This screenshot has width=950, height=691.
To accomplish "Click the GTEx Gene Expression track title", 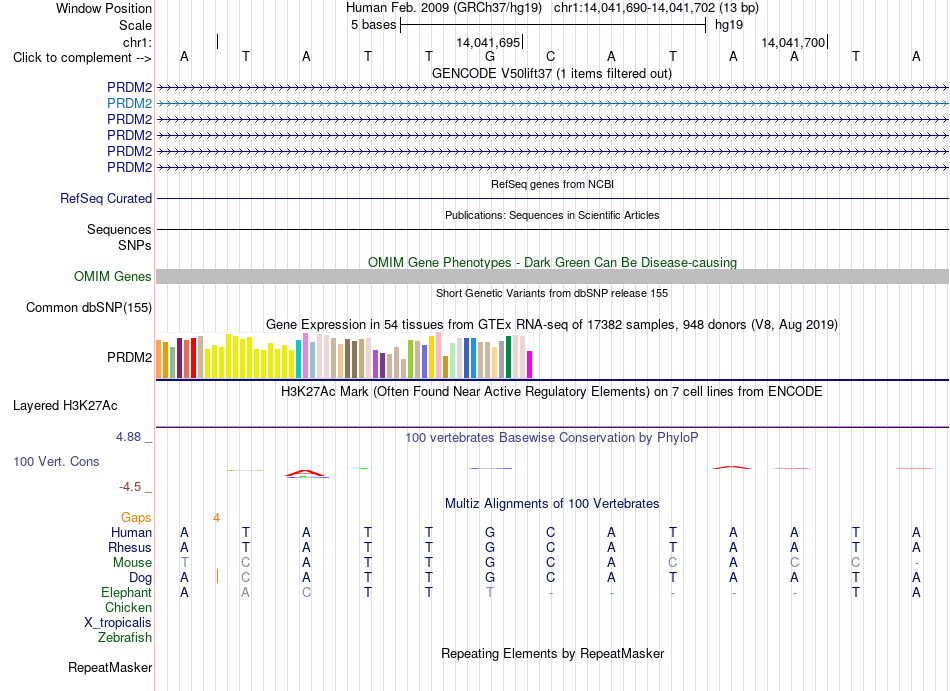I will 552,325.
